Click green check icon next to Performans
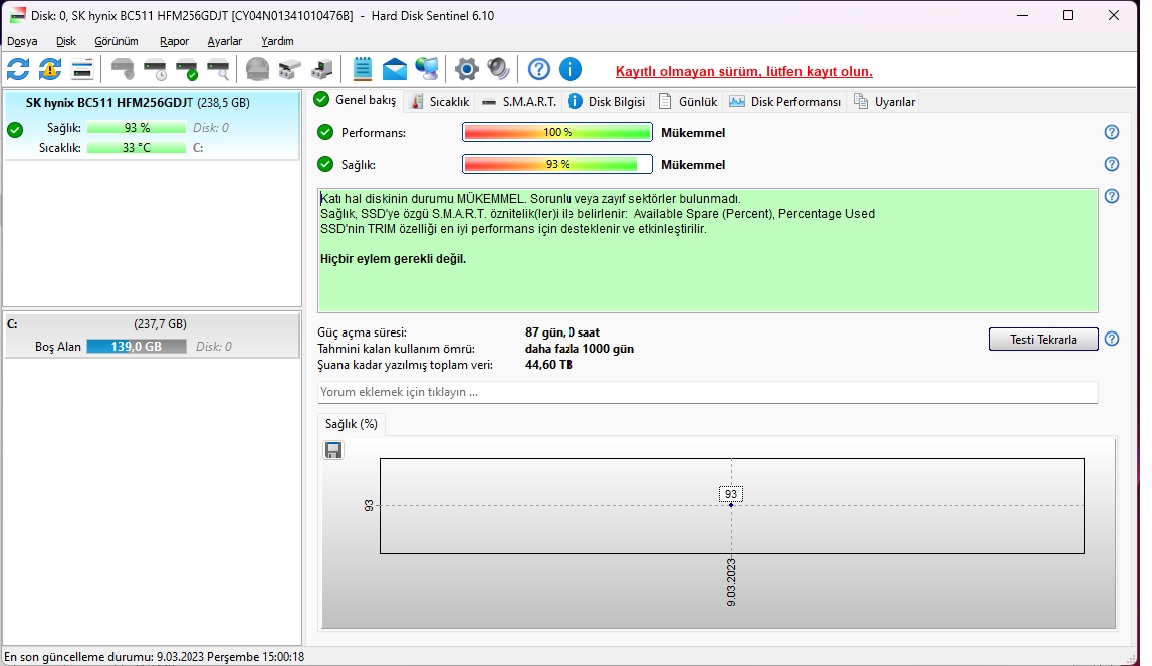 coord(325,132)
